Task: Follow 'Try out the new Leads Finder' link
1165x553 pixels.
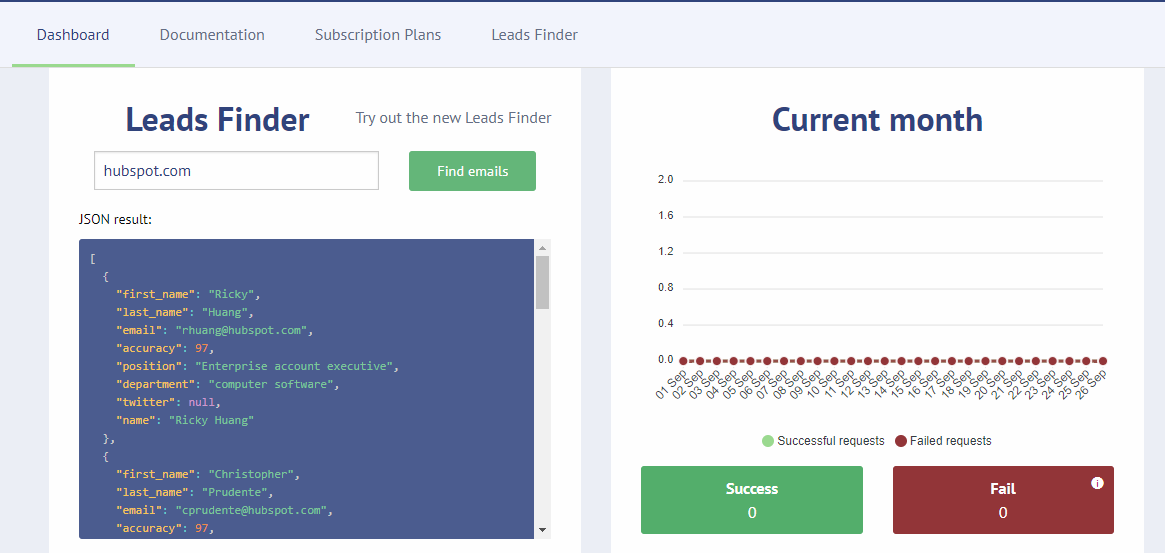Action: pyautogui.click(x=453, y=117)
